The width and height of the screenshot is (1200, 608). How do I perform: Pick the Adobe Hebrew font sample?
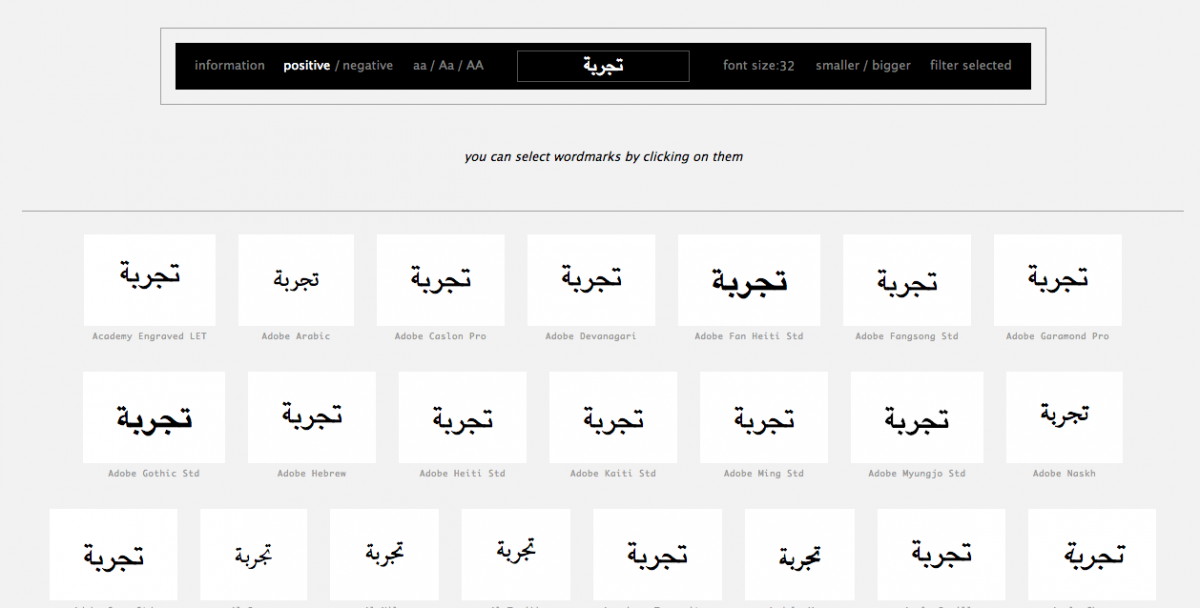pyautogui.click(x=312, y=417)
